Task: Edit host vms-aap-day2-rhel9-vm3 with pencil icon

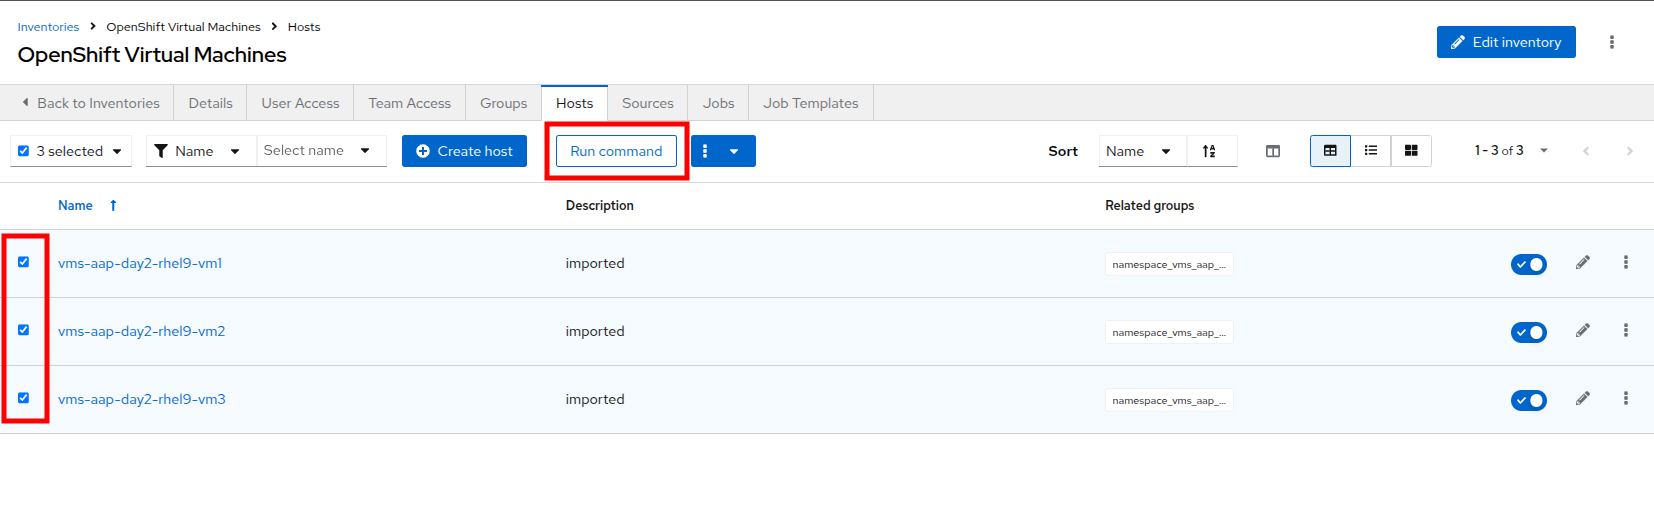Action: click(x=1582, y=399)
